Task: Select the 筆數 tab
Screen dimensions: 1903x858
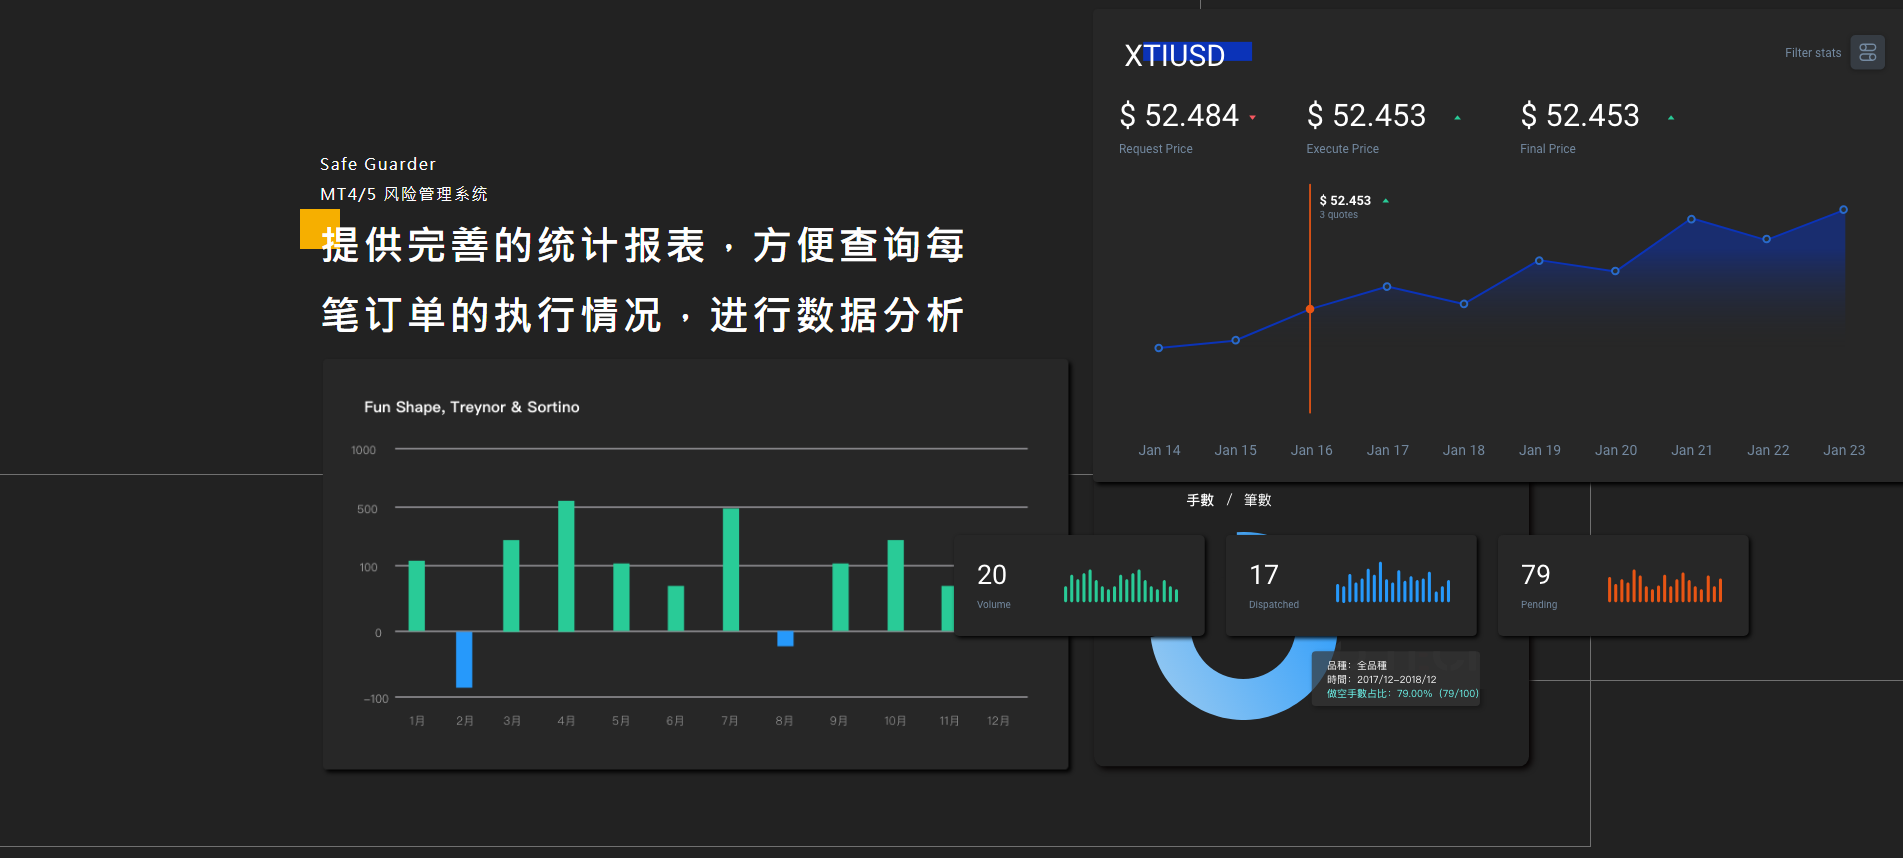Action: point(1257,500)
